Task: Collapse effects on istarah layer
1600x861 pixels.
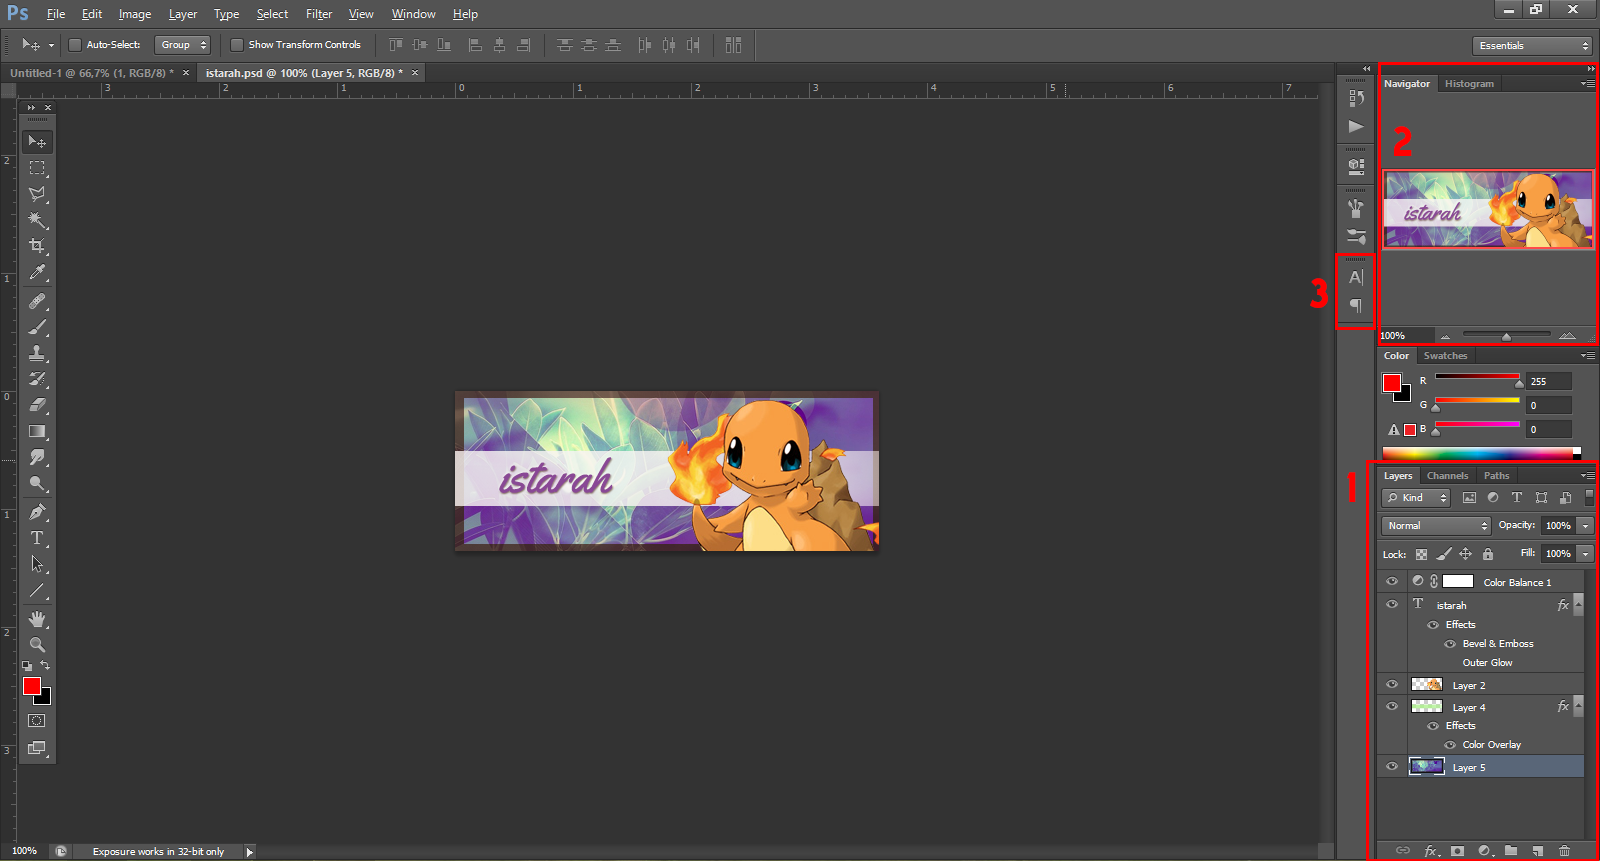Action: click(1578, 604)
